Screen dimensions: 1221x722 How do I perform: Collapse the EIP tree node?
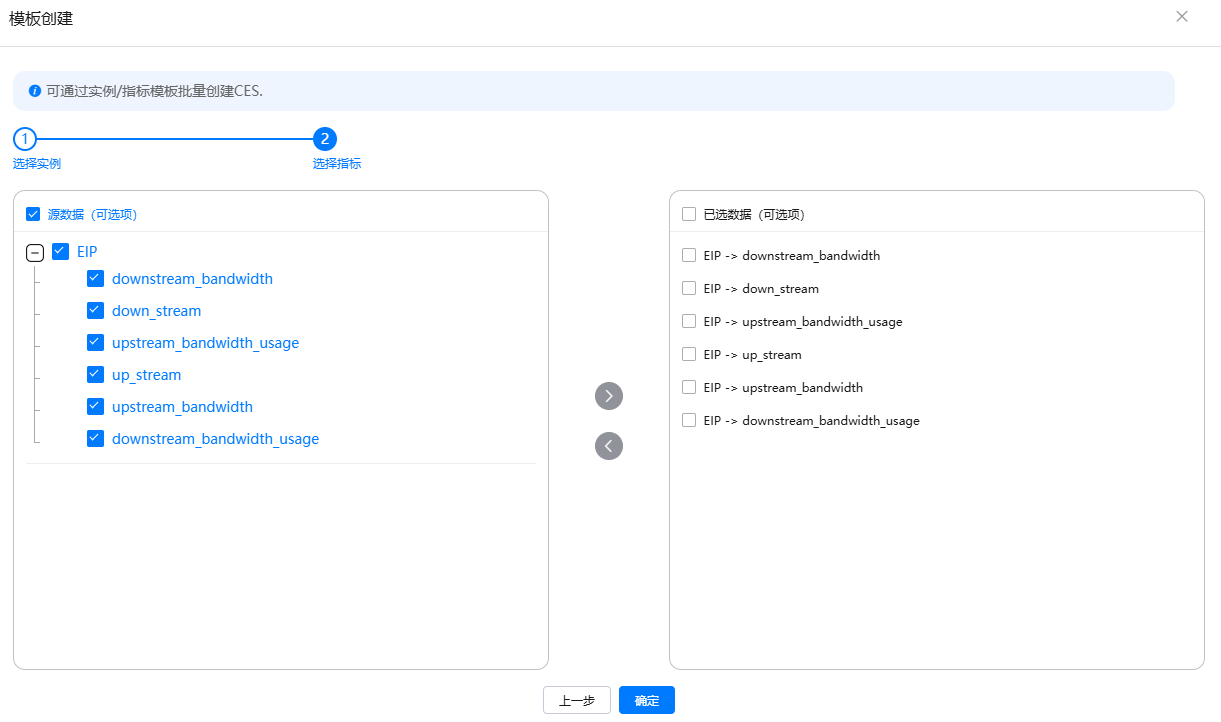tap(35, 253)
